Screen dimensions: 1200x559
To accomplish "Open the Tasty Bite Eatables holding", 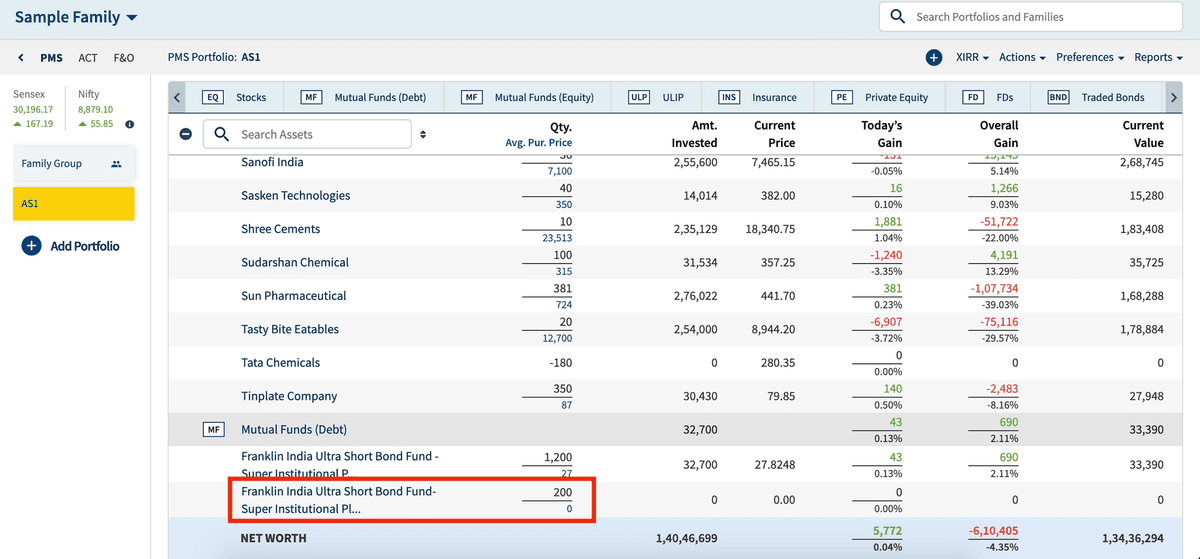I will click(290, 329).
